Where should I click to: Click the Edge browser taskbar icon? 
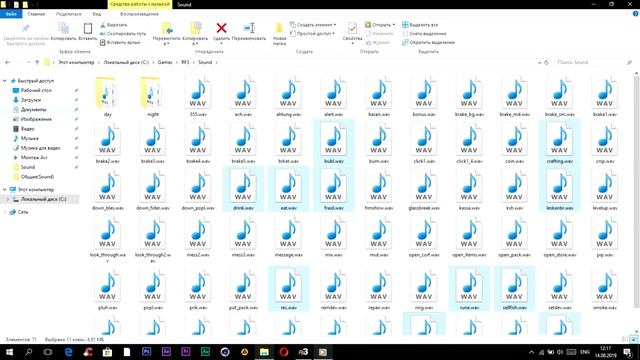[x=68, y=351]
